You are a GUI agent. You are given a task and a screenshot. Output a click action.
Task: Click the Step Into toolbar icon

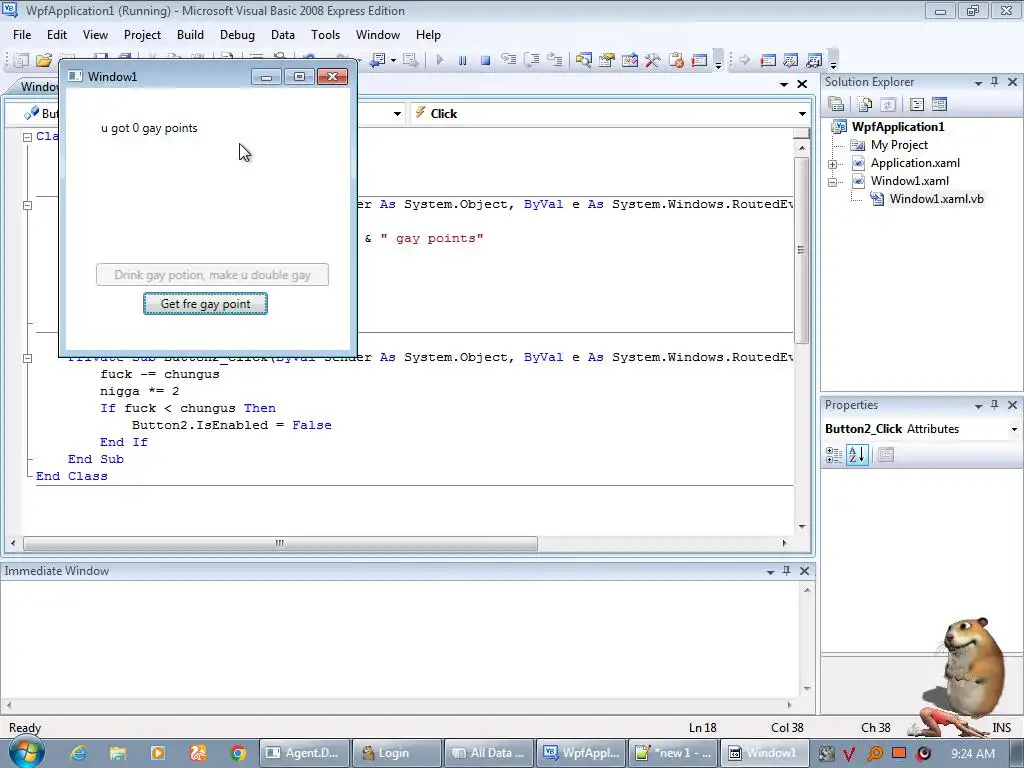point(509,60)
